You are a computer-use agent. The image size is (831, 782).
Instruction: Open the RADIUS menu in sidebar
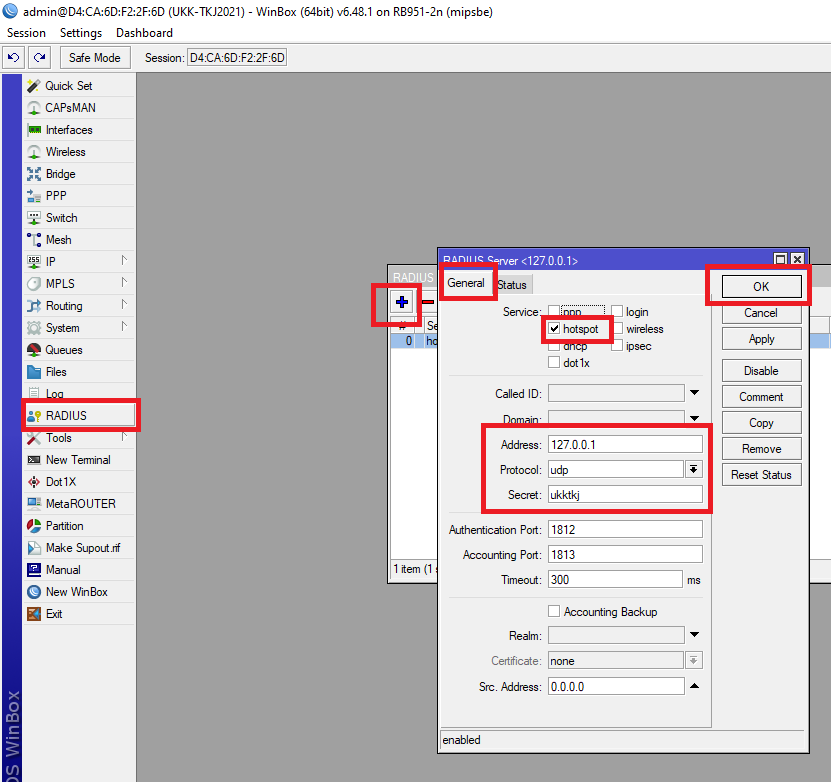point(79,416)
